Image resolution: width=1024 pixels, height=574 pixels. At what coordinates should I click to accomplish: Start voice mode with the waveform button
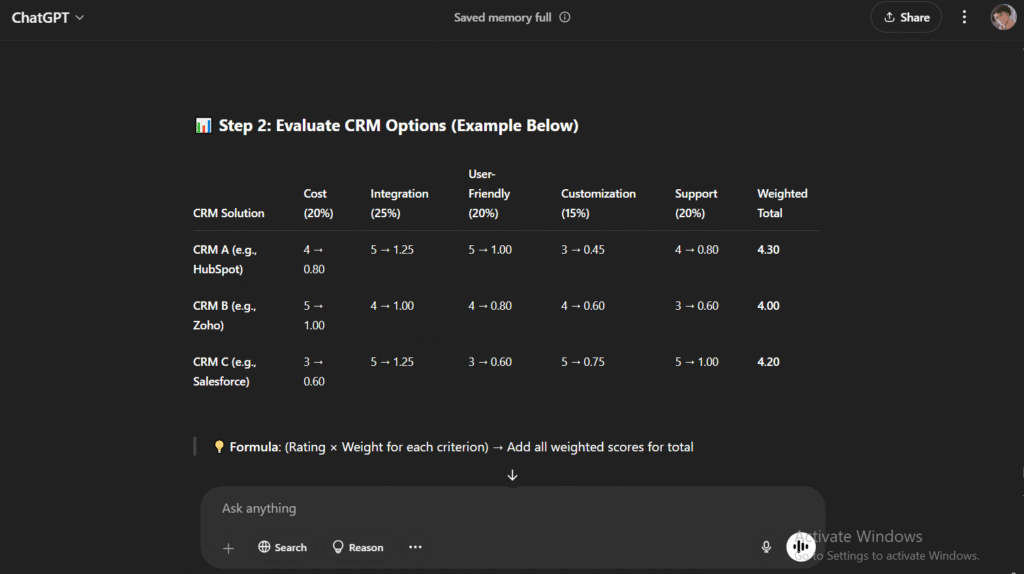tap(801, 547)
